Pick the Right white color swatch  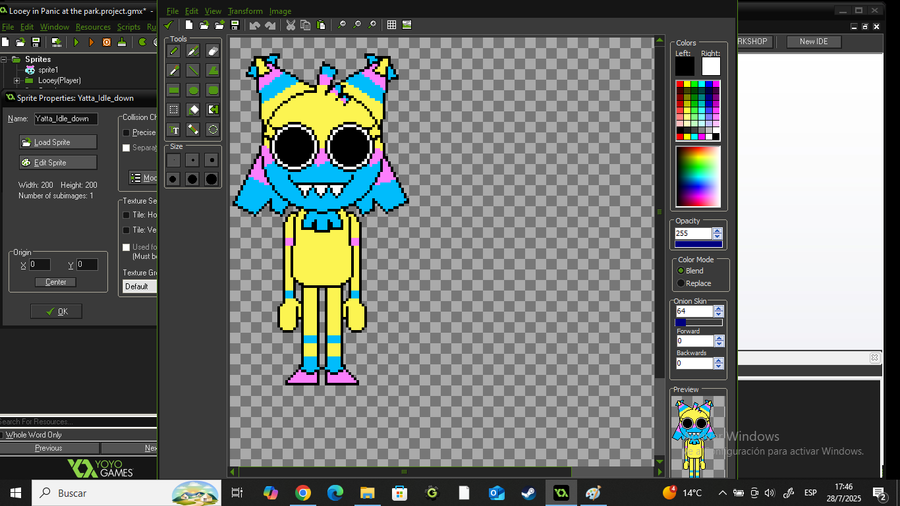pyautogui.click(x=711, y=67)
